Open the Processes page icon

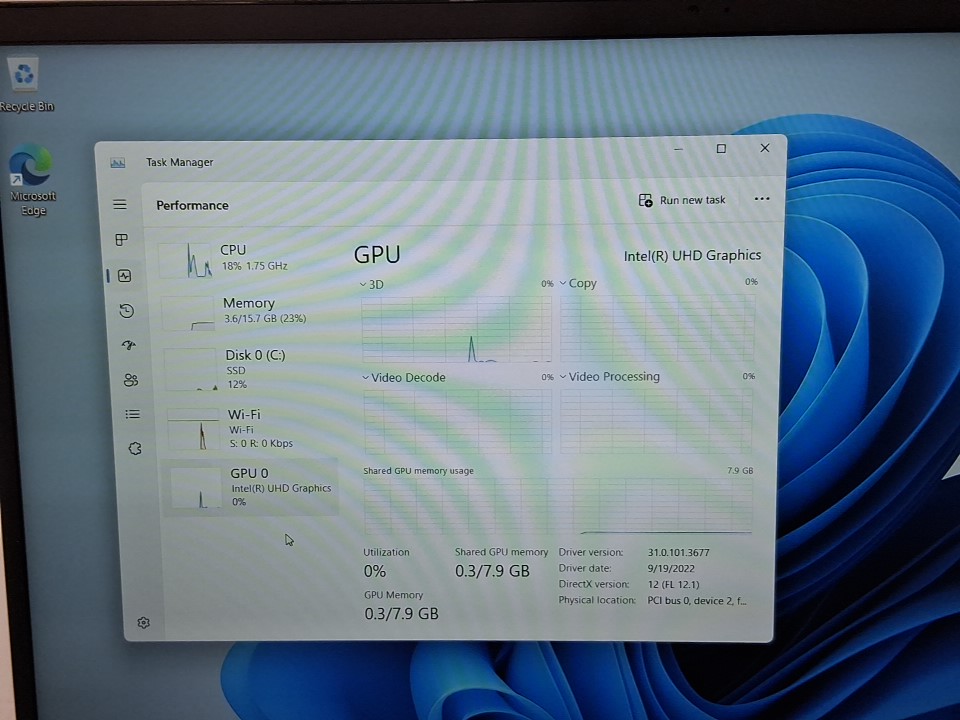(x=122, y=240)
